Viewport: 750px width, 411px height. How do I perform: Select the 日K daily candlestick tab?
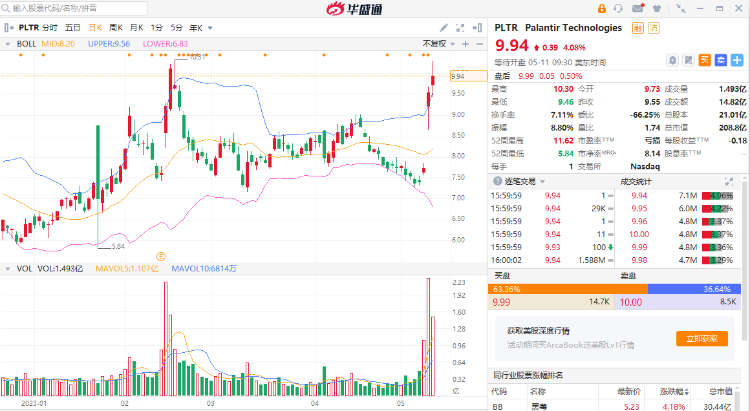pyautogui.click(x=95, y=28)
